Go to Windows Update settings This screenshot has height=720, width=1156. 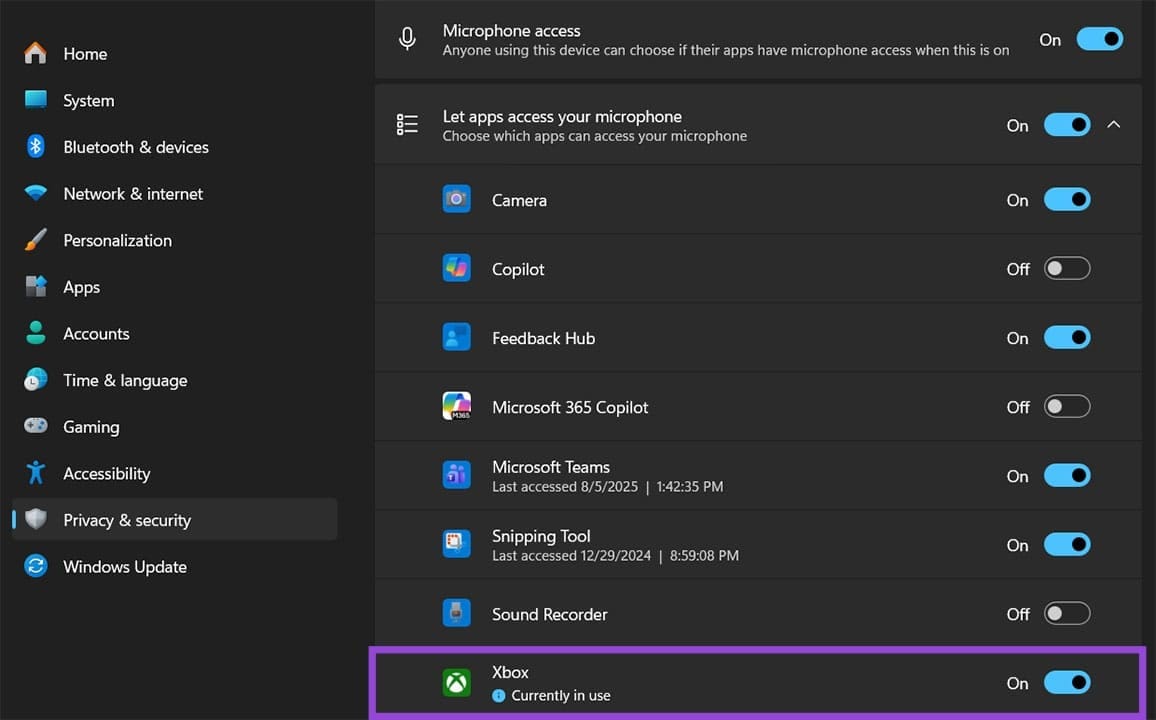coord(124,566)
